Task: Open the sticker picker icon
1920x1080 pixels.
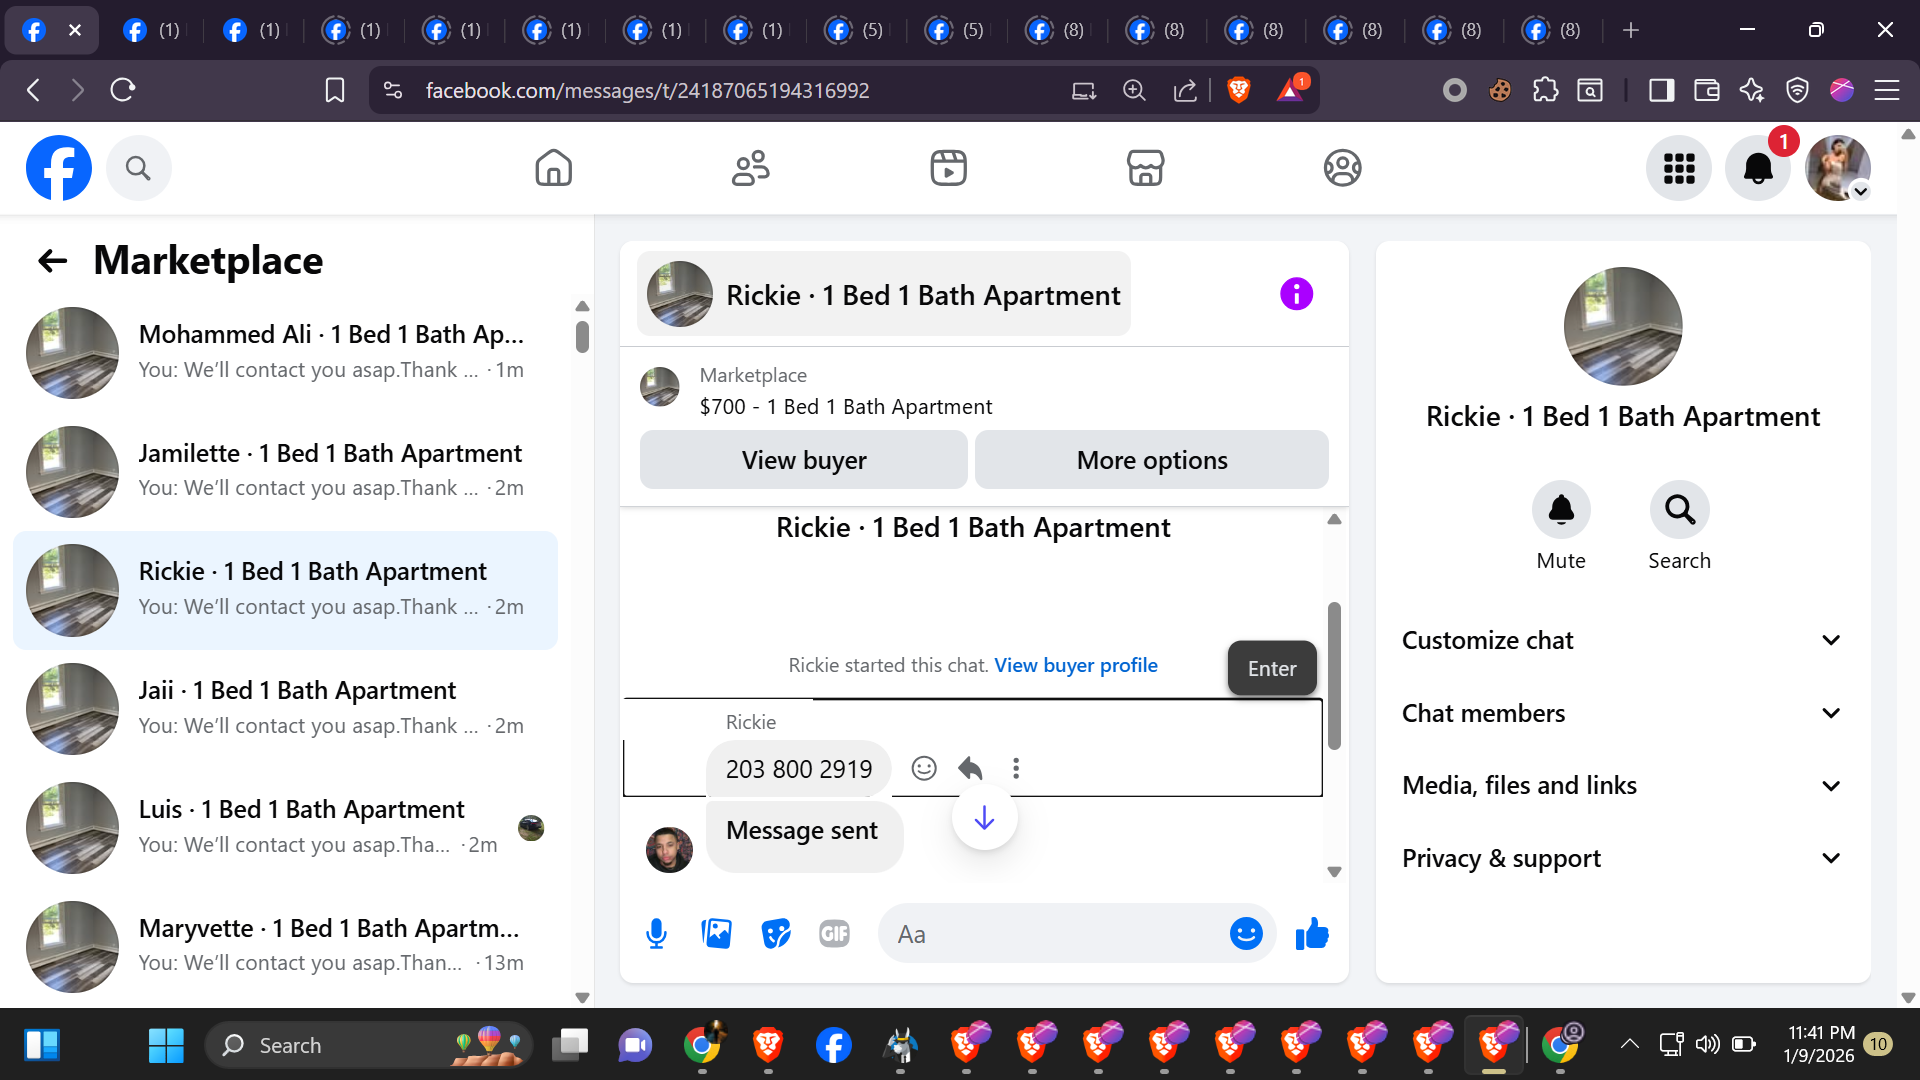Action: click(x=775, y=934)
